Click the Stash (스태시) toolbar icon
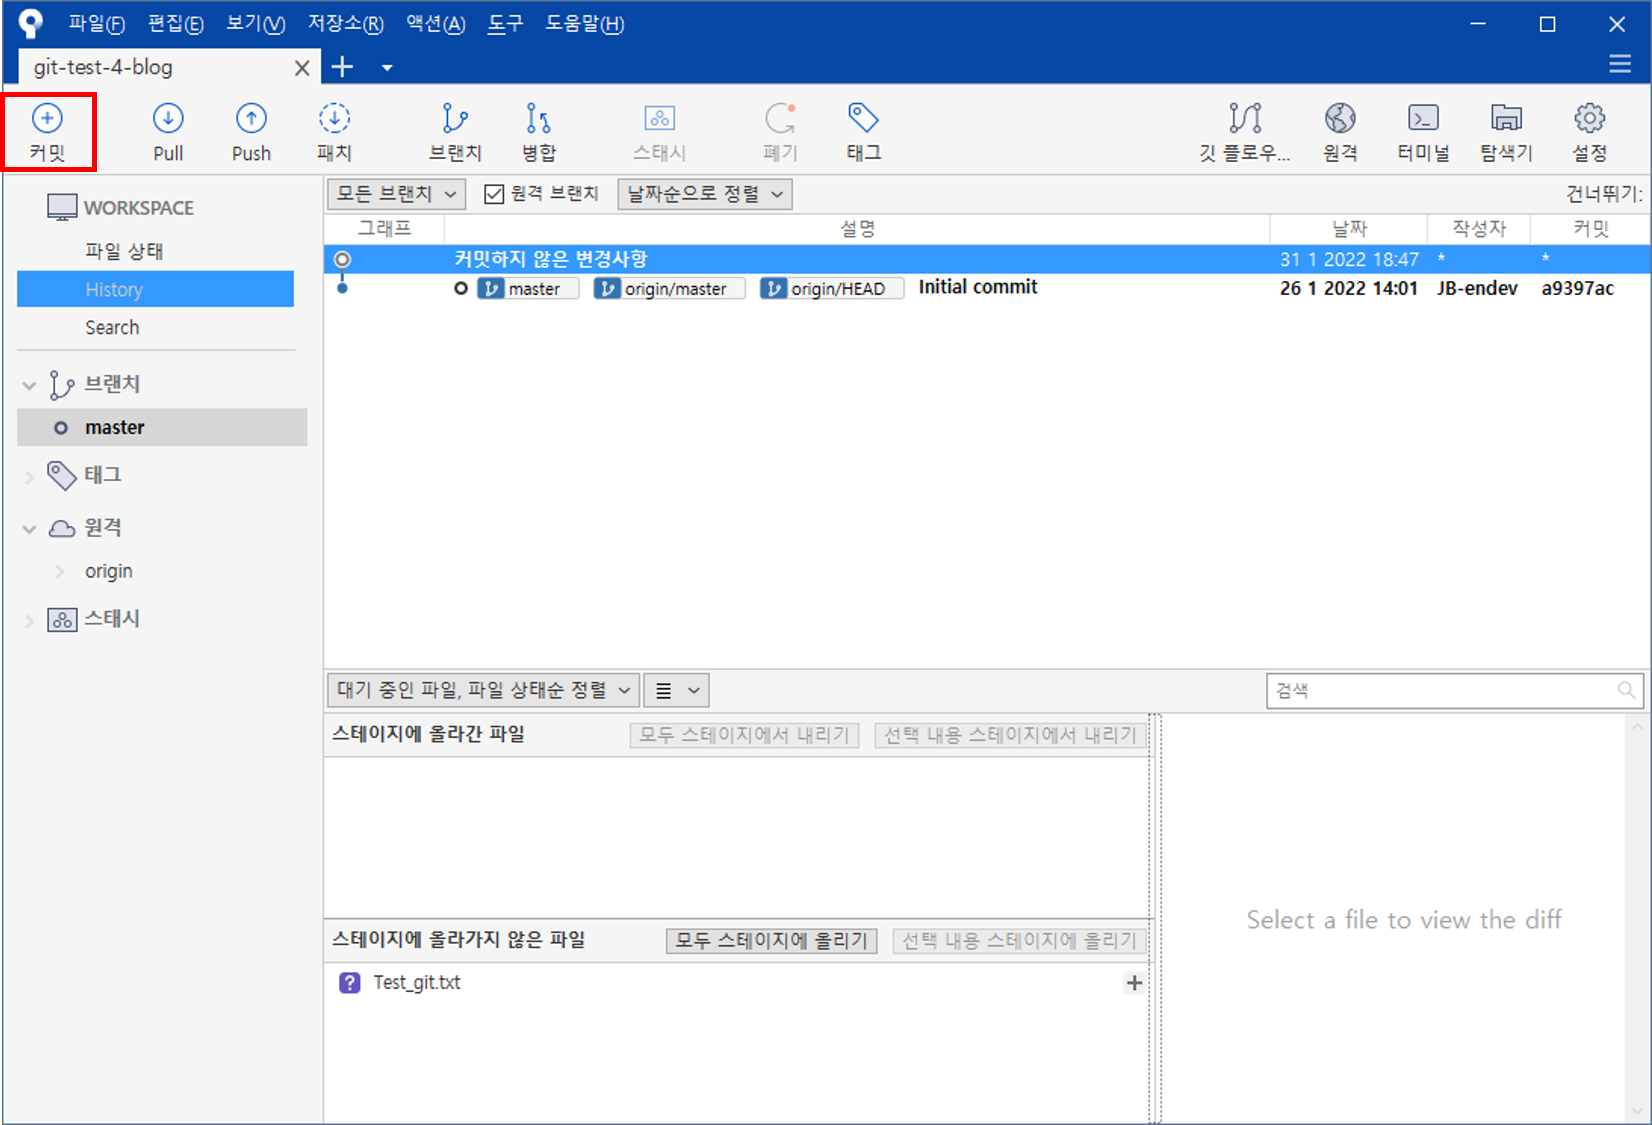The height and width of the screenshot is (1125, 1652). click(659, 131)
